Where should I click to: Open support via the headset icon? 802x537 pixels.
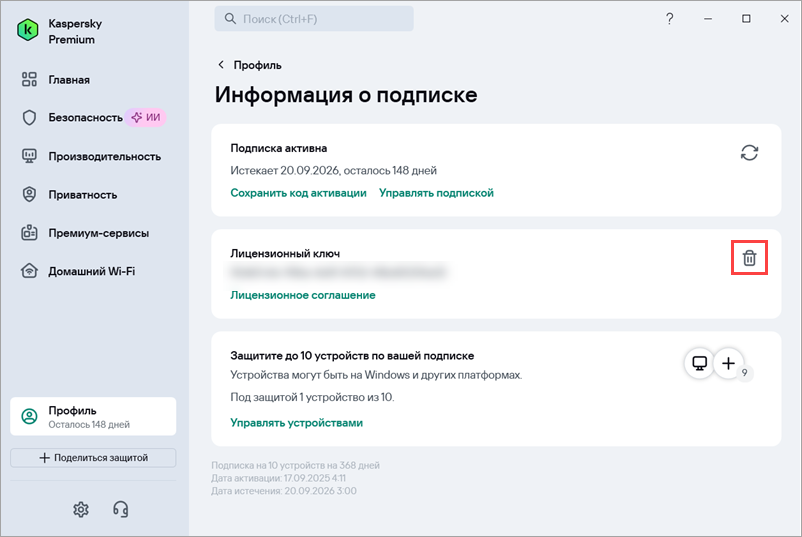point(121,509)
